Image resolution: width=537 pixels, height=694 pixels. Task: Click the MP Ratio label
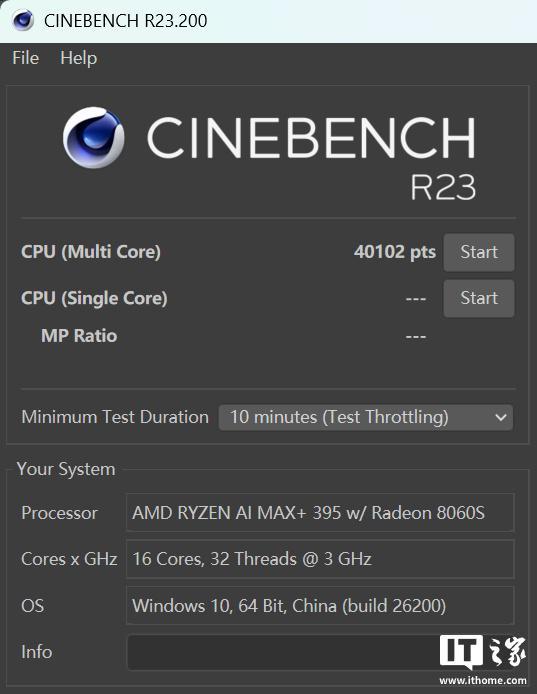tap(79, 336)
